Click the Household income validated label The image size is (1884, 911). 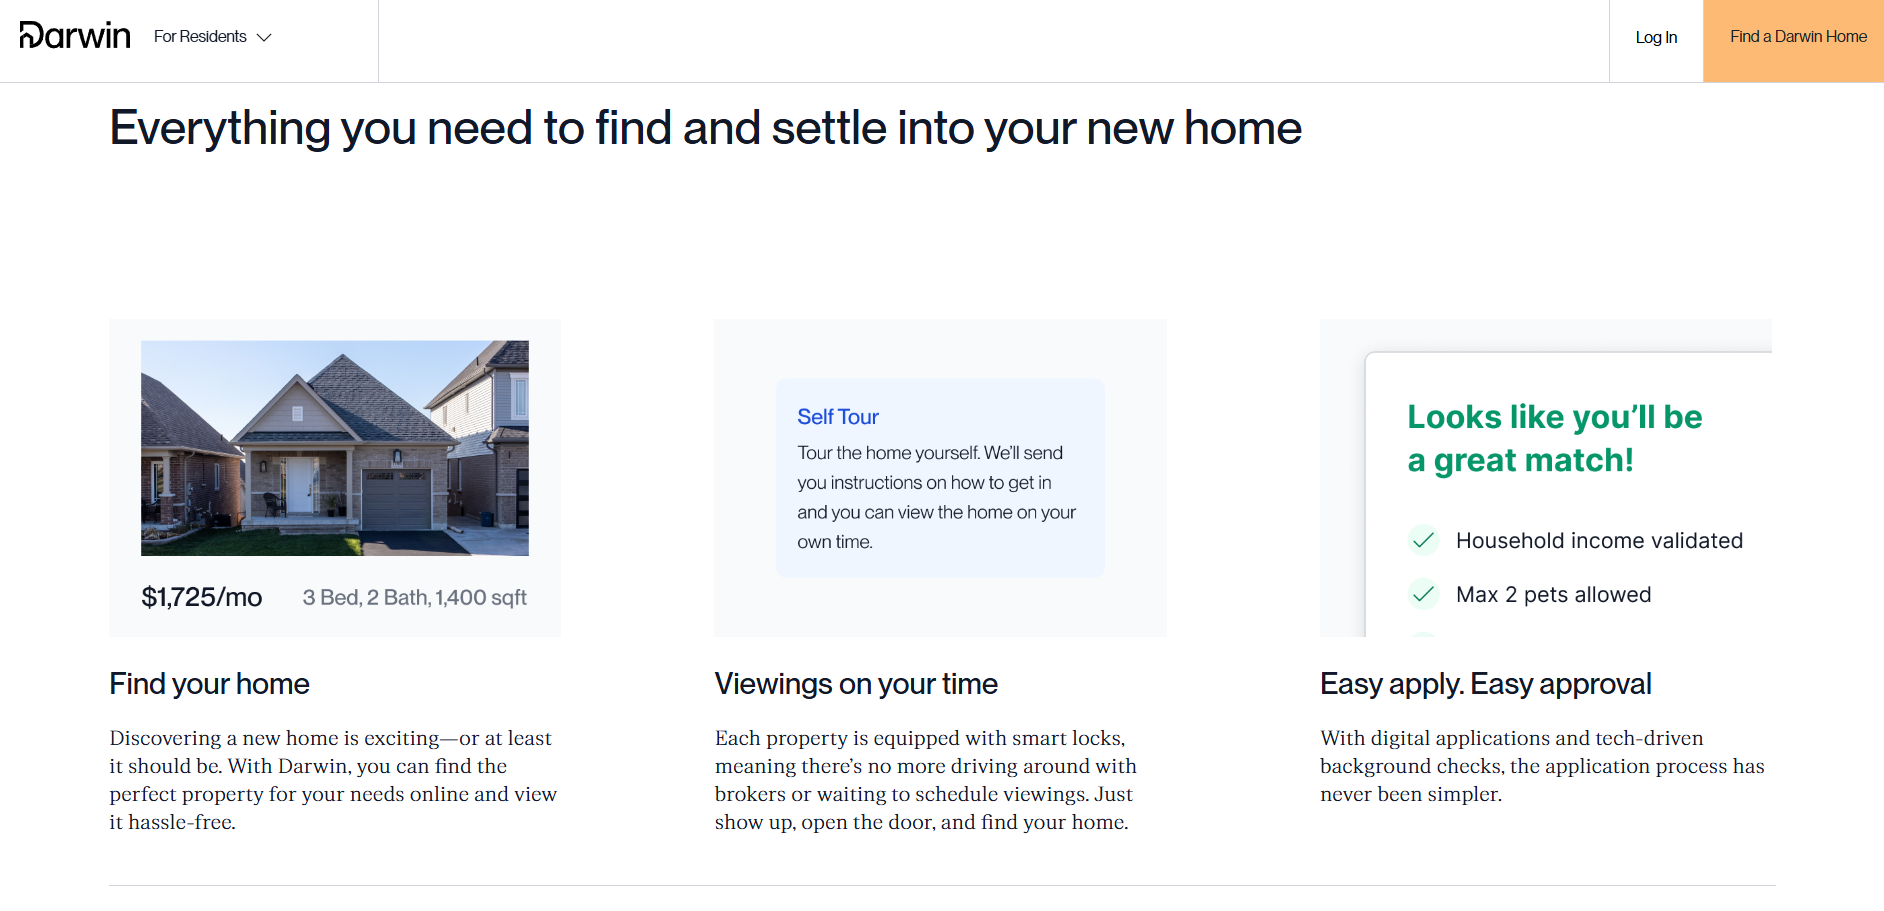pyautogui.click(x=1599, y=541)
